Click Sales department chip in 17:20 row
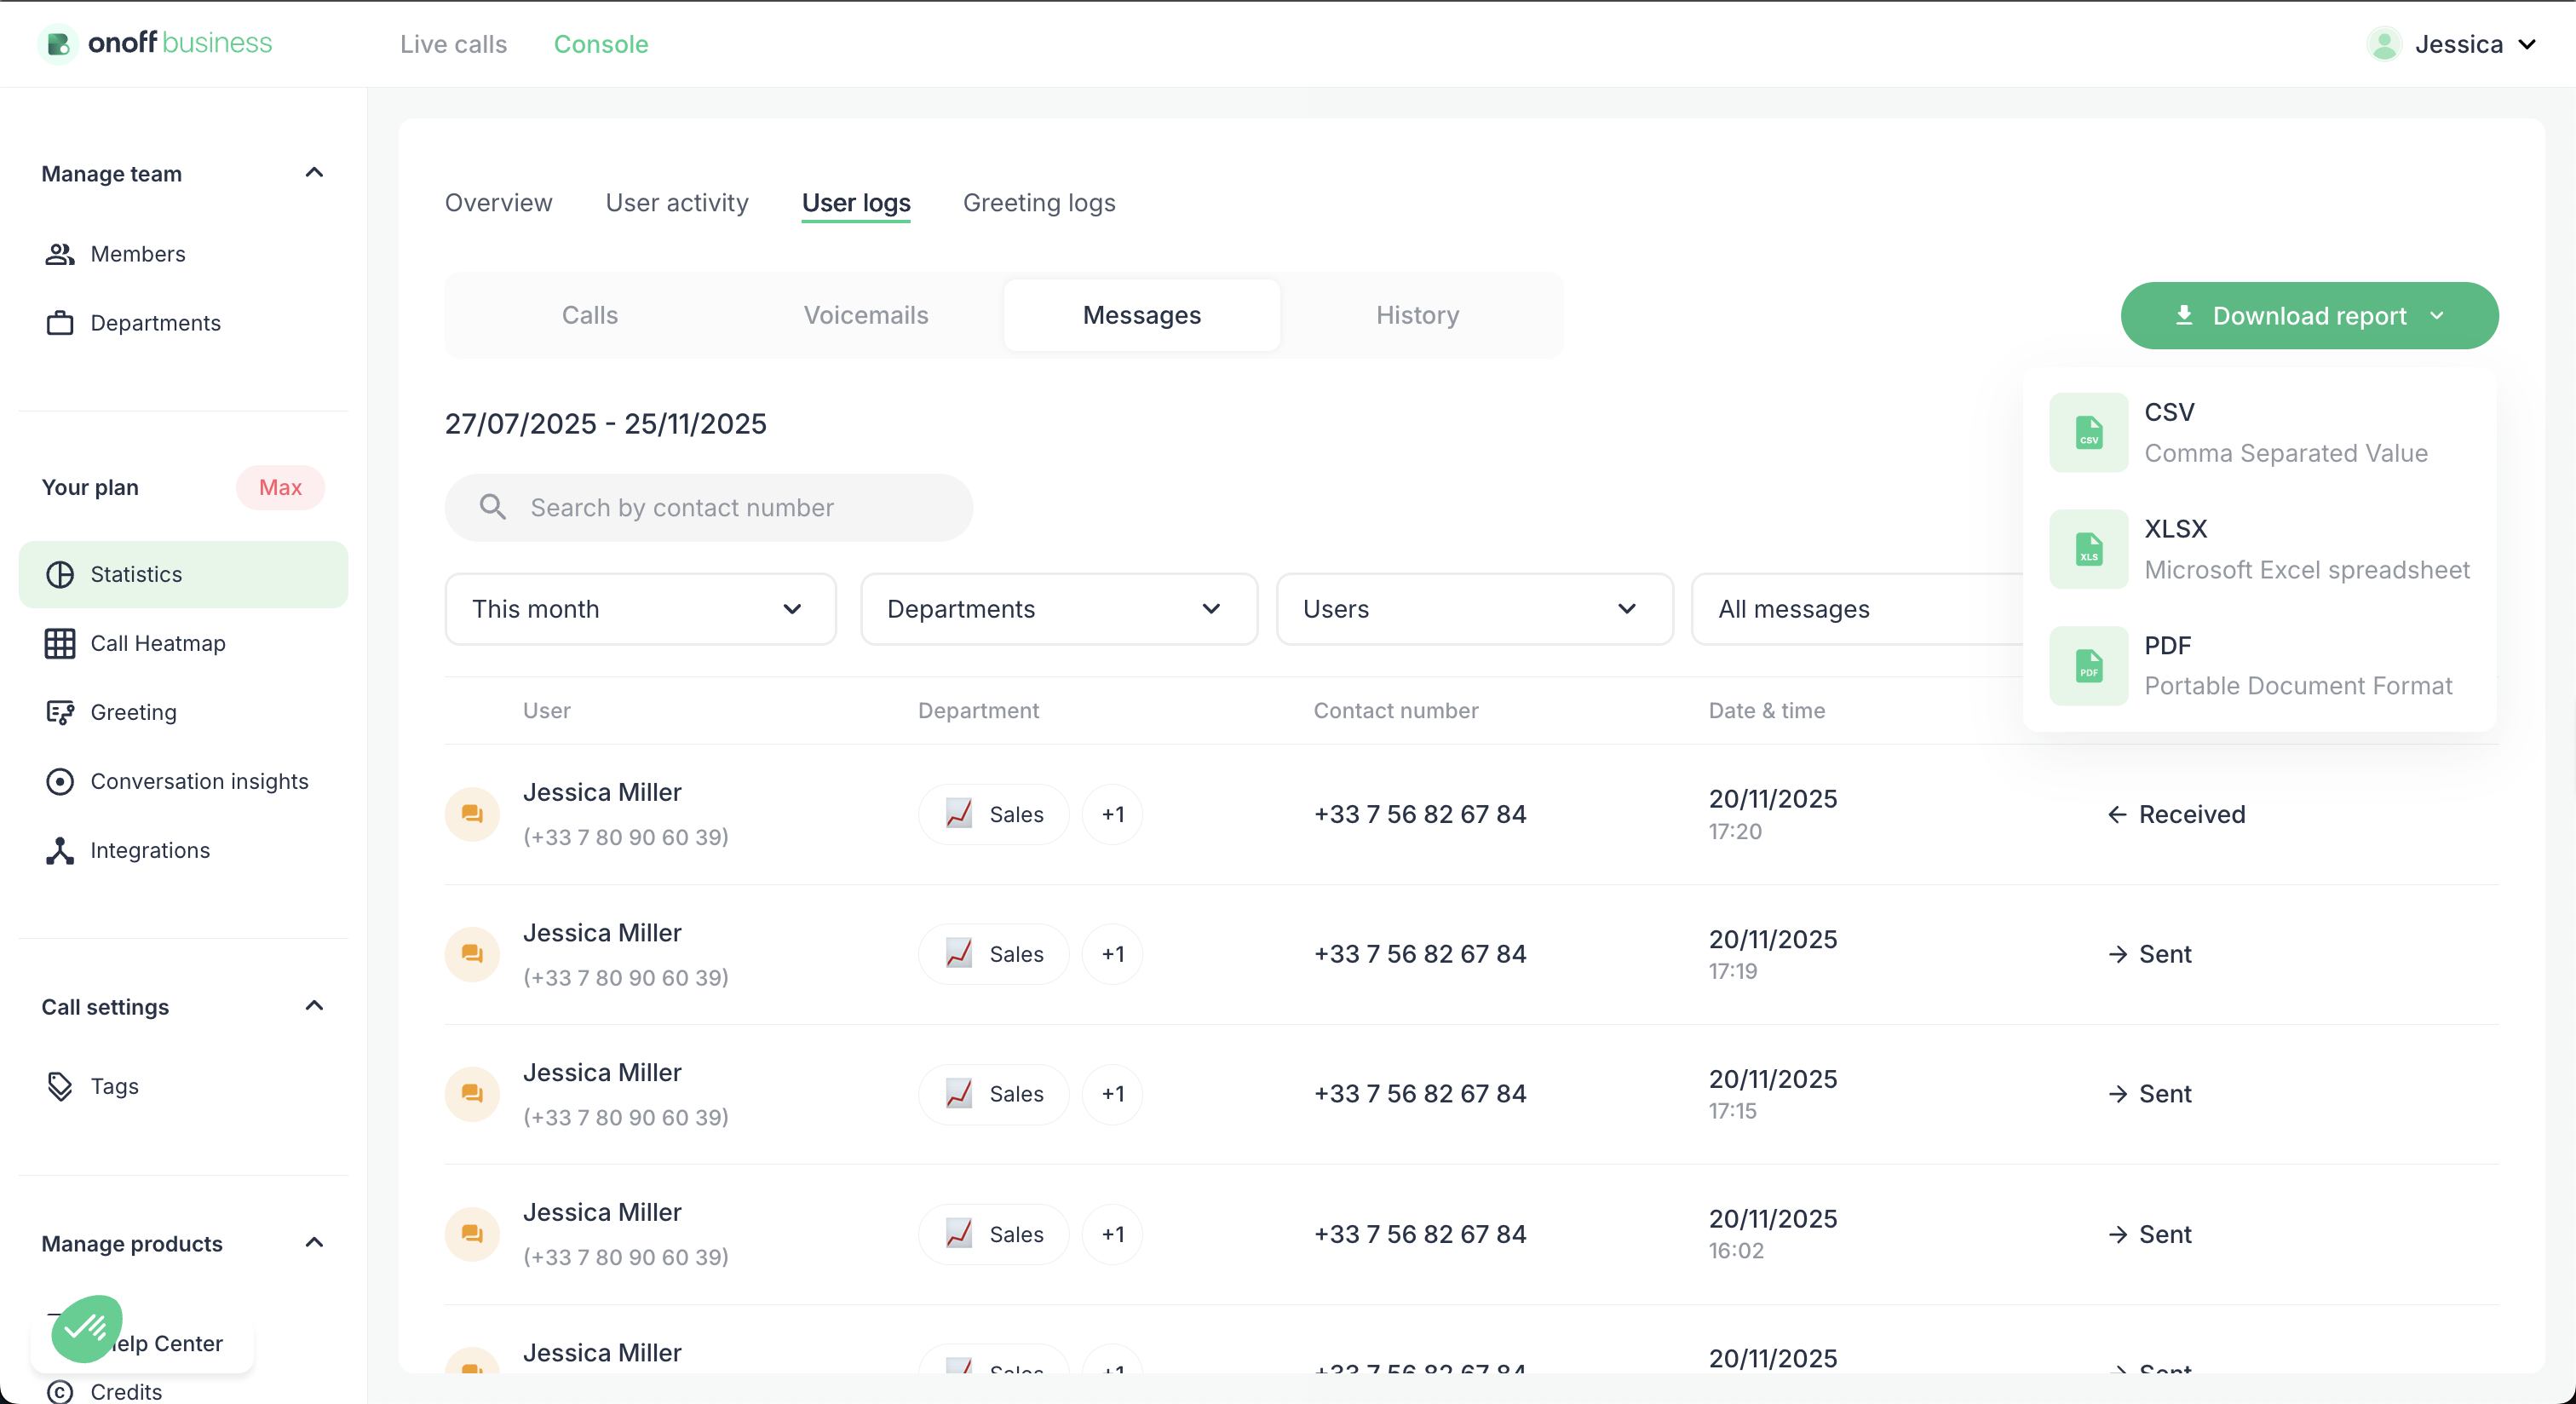This screenshot has width=2576, height=1404. (994, 814)
